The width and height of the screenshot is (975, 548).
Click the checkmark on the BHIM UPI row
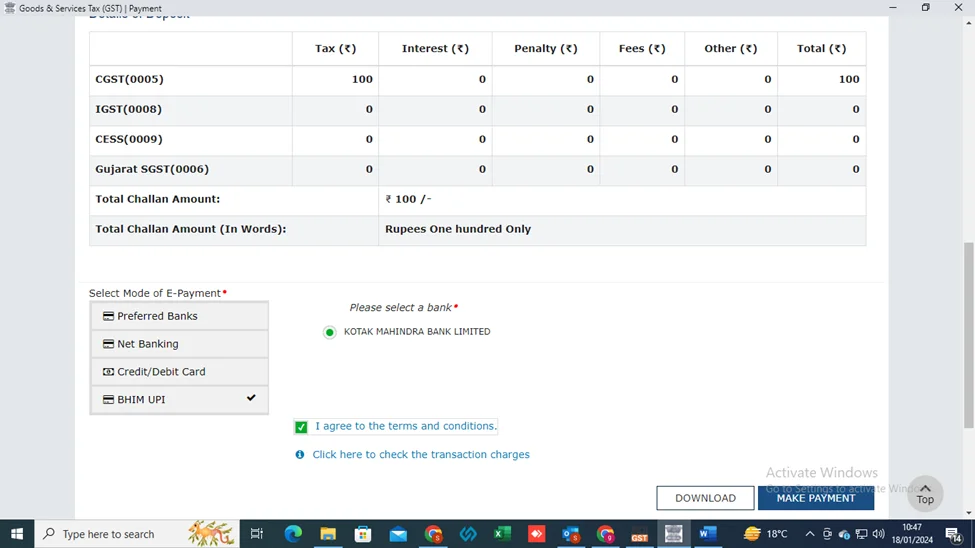(x=251, y=398)
